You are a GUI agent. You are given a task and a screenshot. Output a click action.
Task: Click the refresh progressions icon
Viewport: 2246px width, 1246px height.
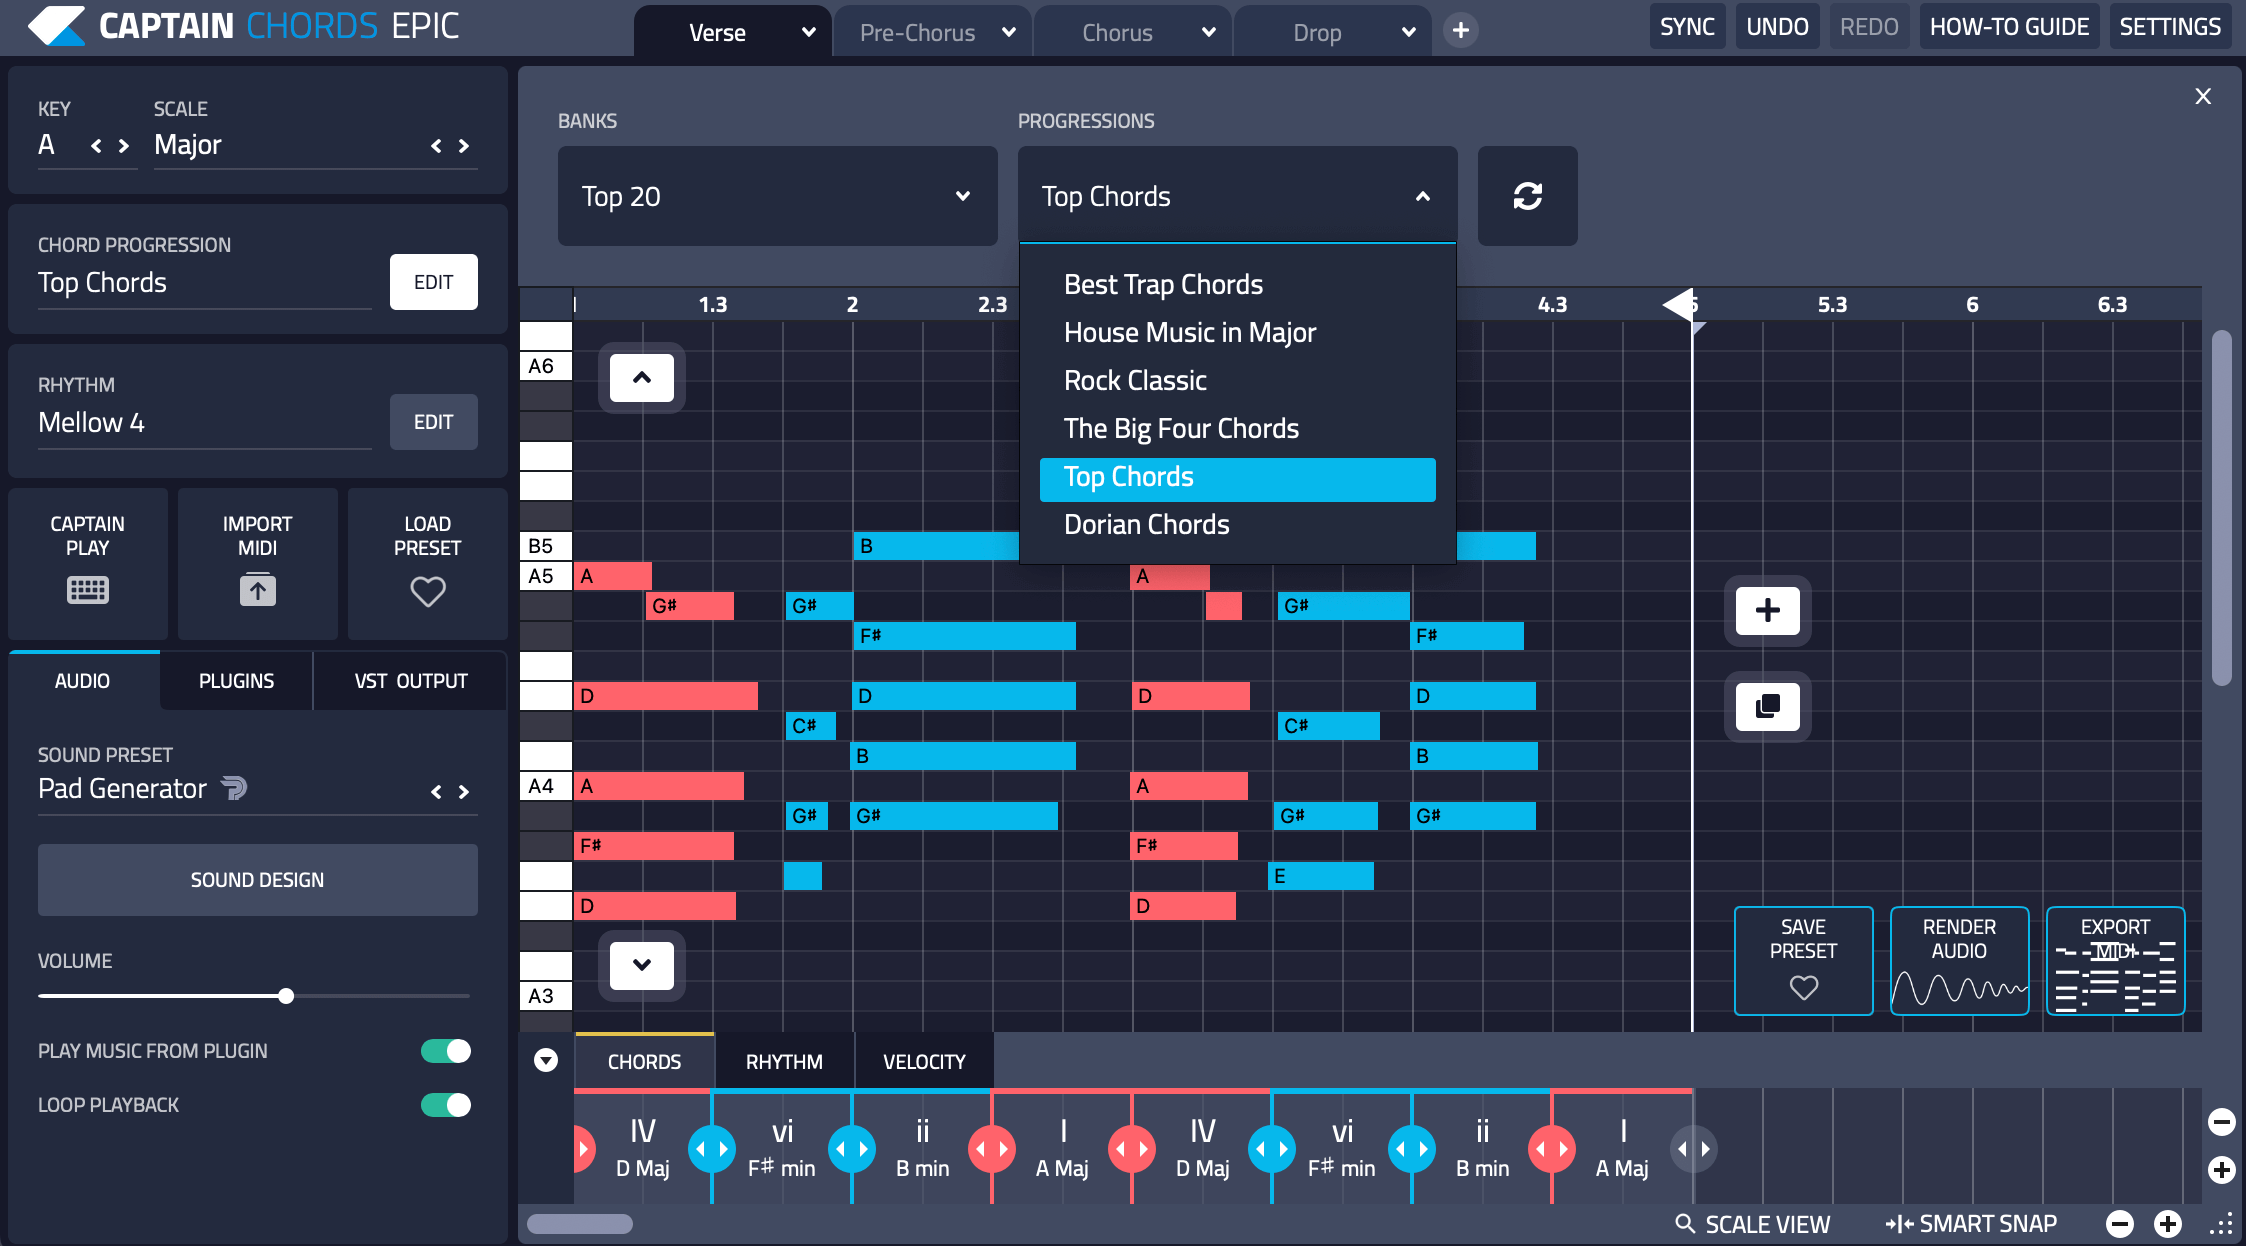click(1527, 196)
